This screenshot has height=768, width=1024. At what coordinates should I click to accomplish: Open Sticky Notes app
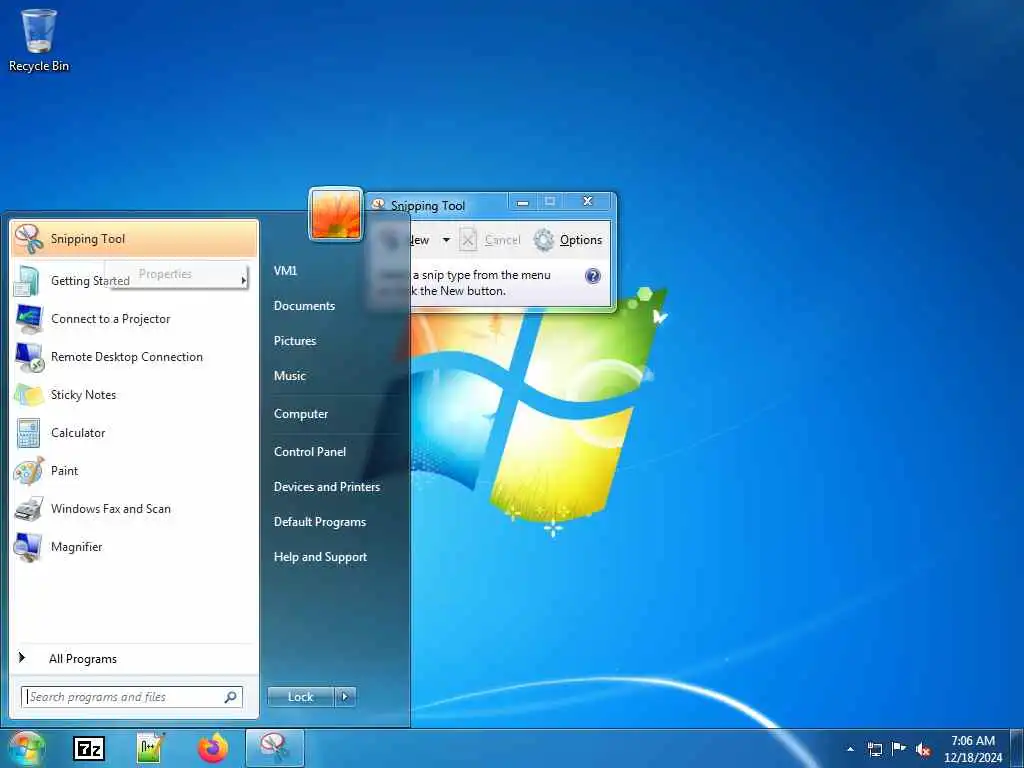(x=134, y=394)
